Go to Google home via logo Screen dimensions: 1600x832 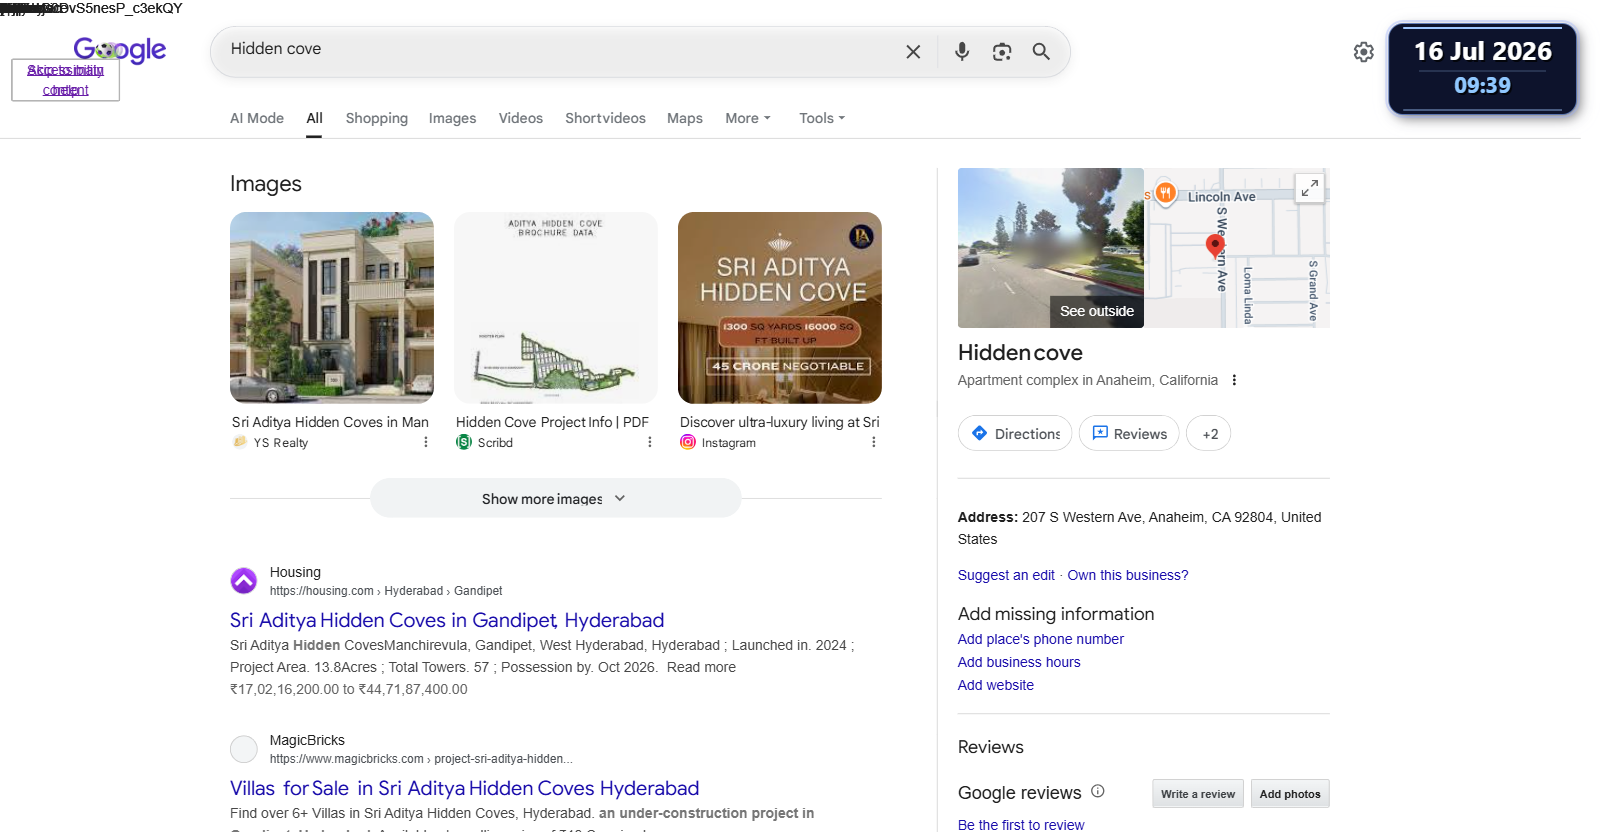click(120, 49)
